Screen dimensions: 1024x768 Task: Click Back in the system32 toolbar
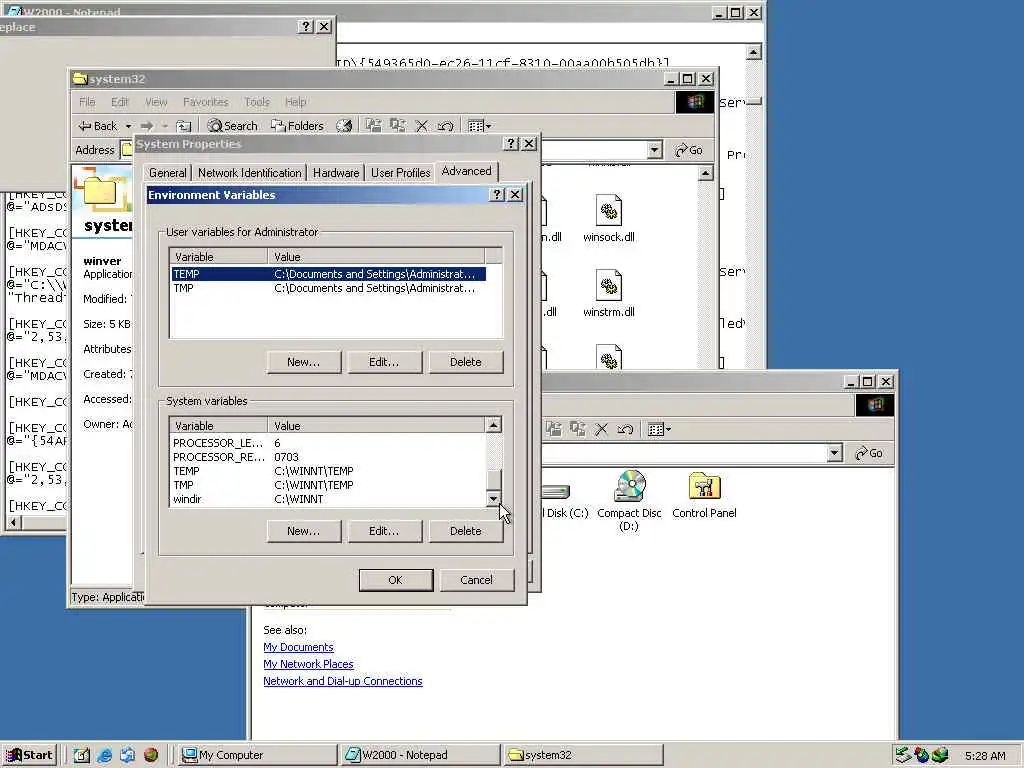[x=98, y=125]
